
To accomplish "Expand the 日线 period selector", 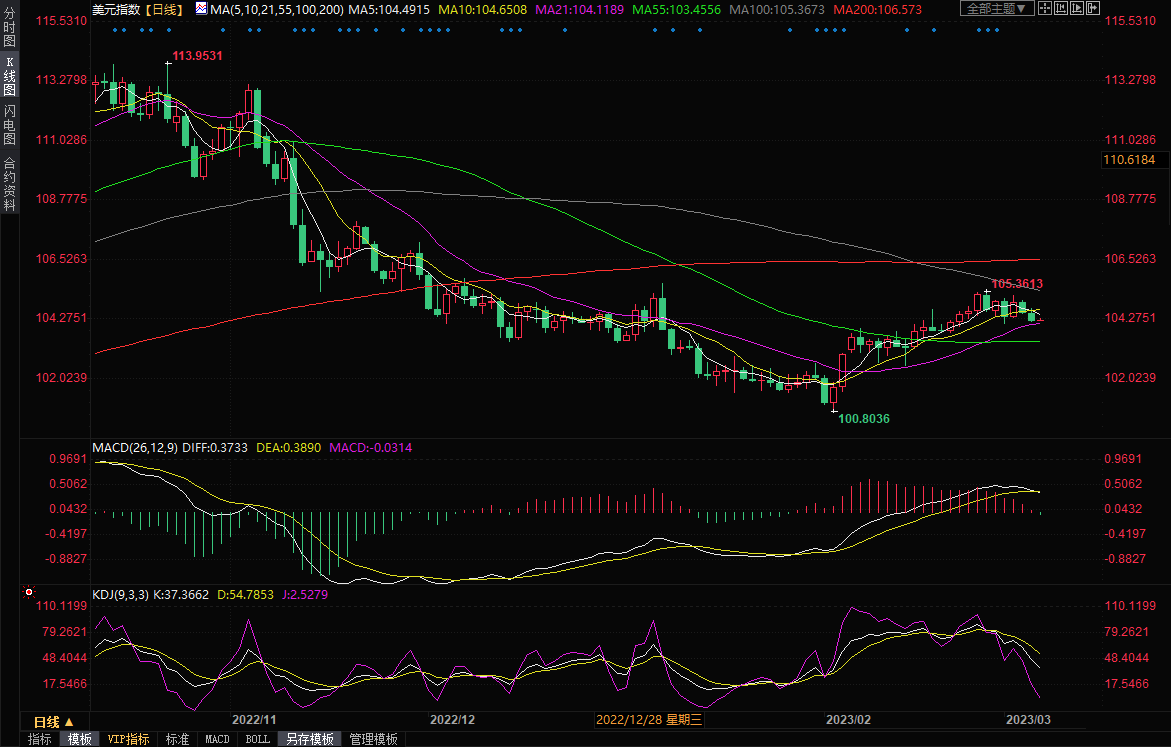I will pos(53,721).
